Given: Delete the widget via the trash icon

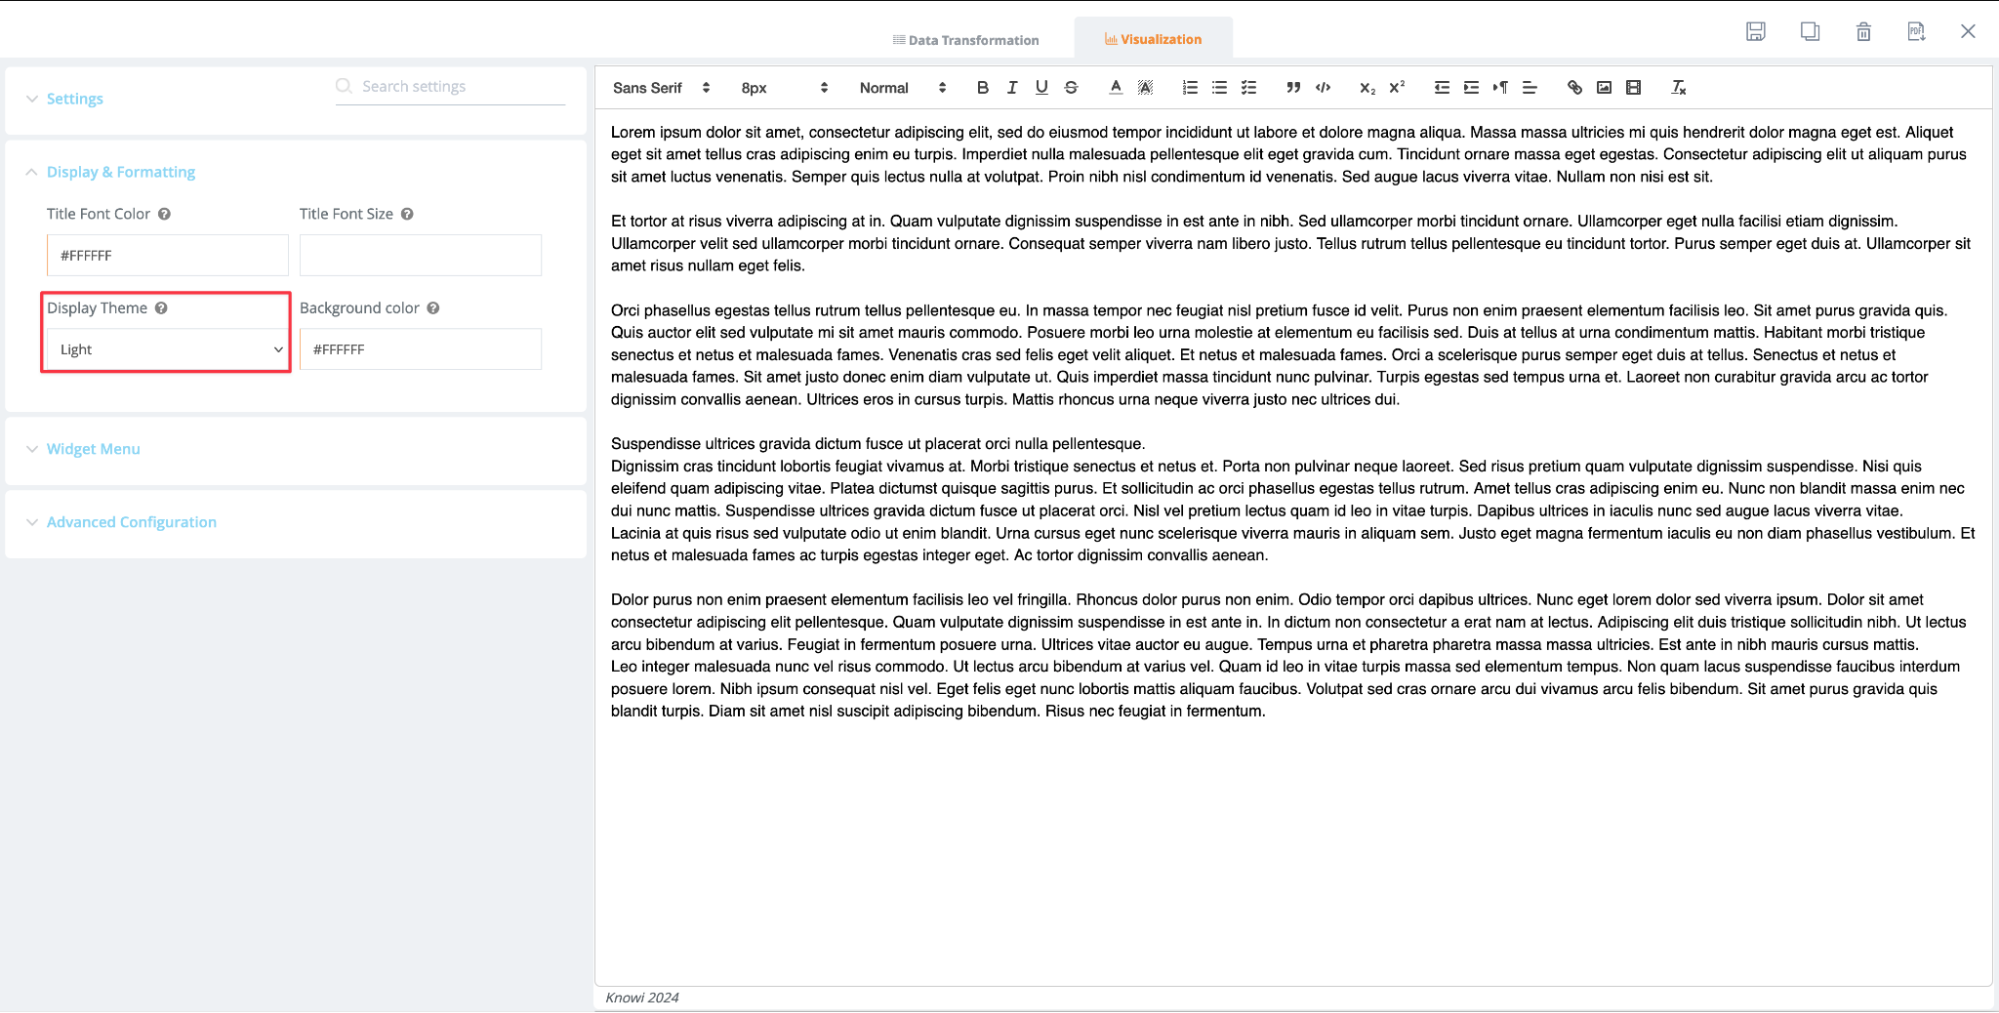Looking at the screenshot, I should (1863, 31).
